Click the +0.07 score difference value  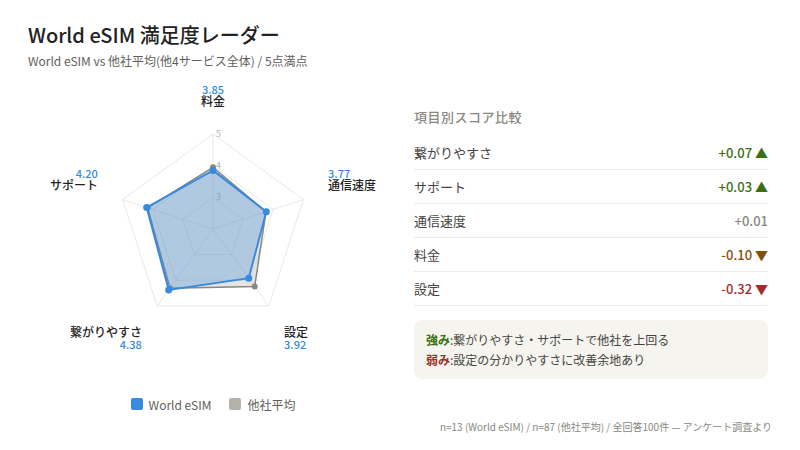(x=734, y=154)
